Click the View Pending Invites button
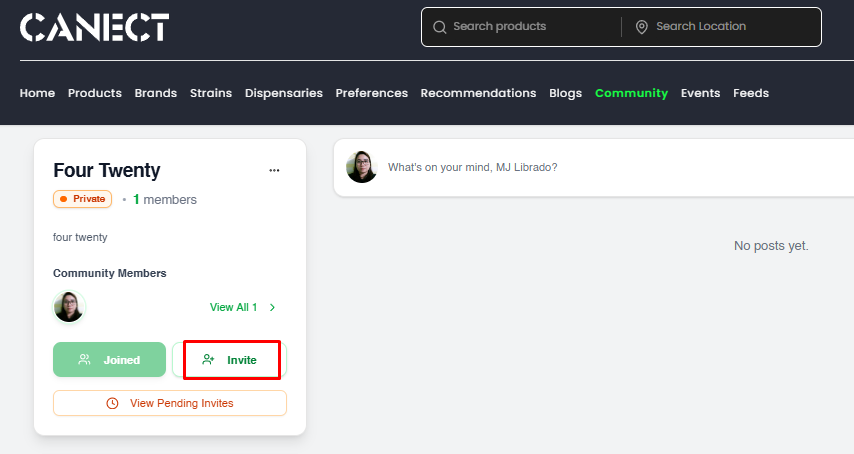 (x=170, y=403)
